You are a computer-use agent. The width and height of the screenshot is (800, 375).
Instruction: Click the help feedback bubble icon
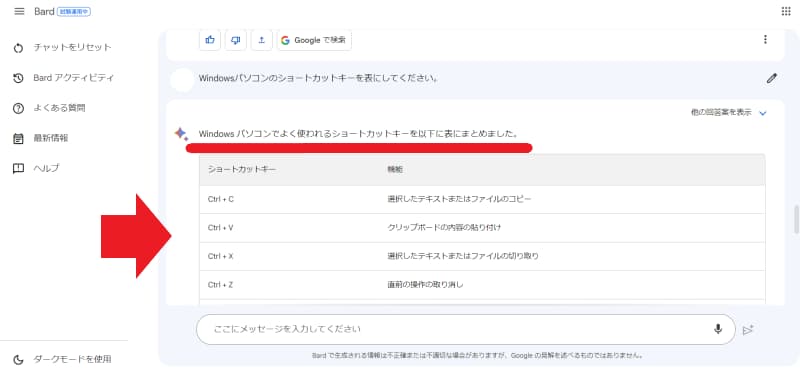[18, 168]
